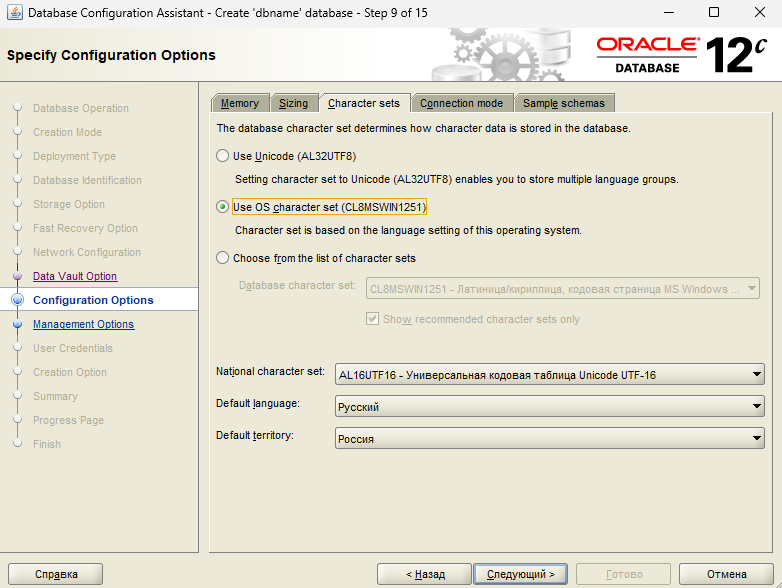Screen dimensions: 782x588
Task: Close the Database Configuration Assistant window
Action: coord(760,12)
